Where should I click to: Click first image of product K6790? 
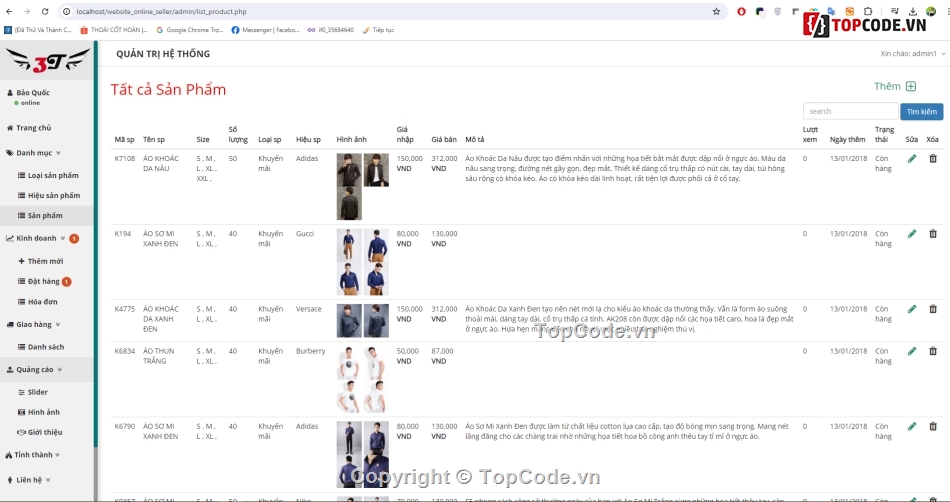pyautogui.click(x=349, y=437)
